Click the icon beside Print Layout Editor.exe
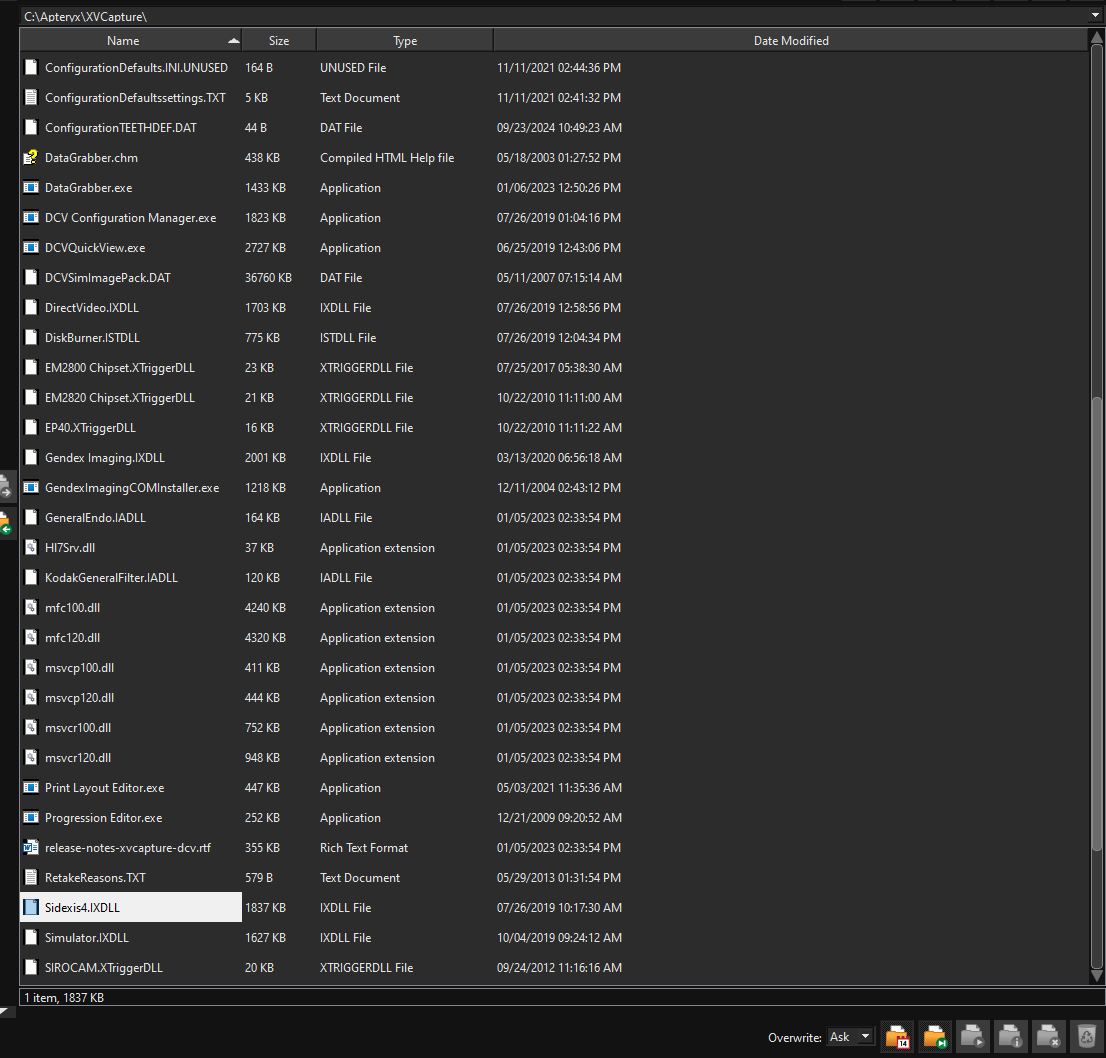This screenshot has width=1106, height=1058. [x=30, y=788]
